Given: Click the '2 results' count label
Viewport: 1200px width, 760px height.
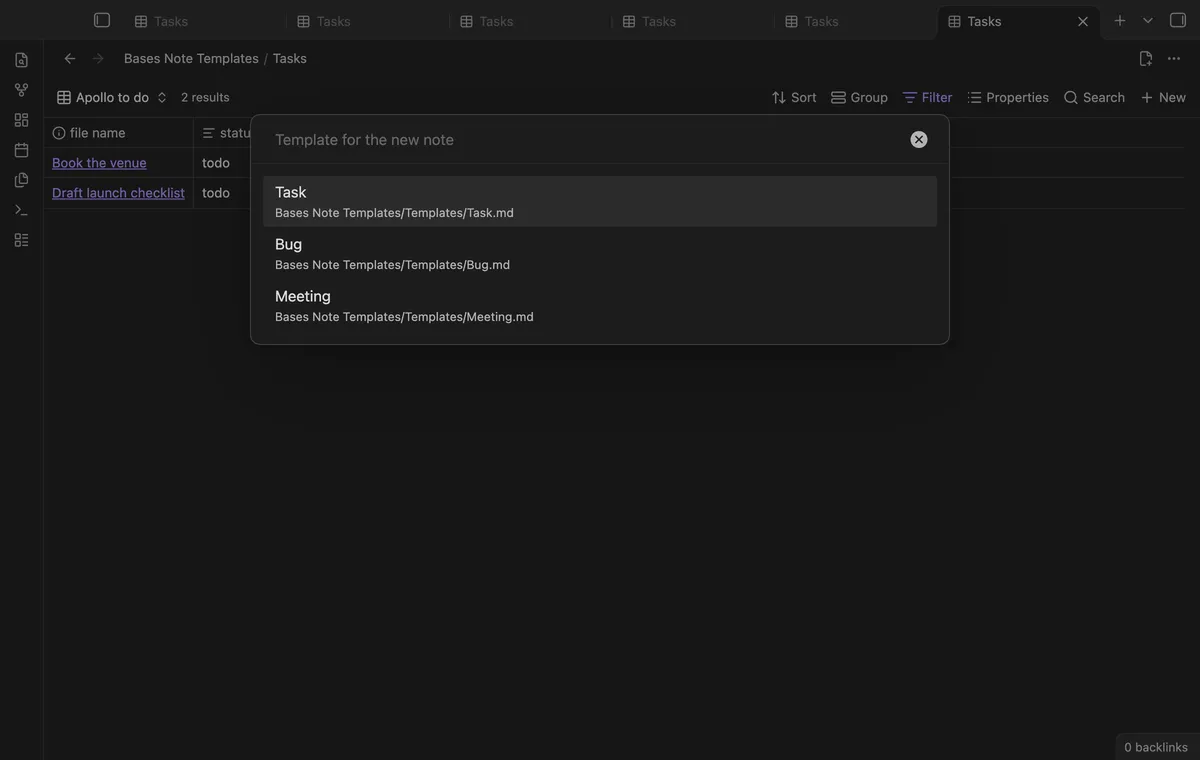Looking at the screenshot, I should (x=205, y=97).
